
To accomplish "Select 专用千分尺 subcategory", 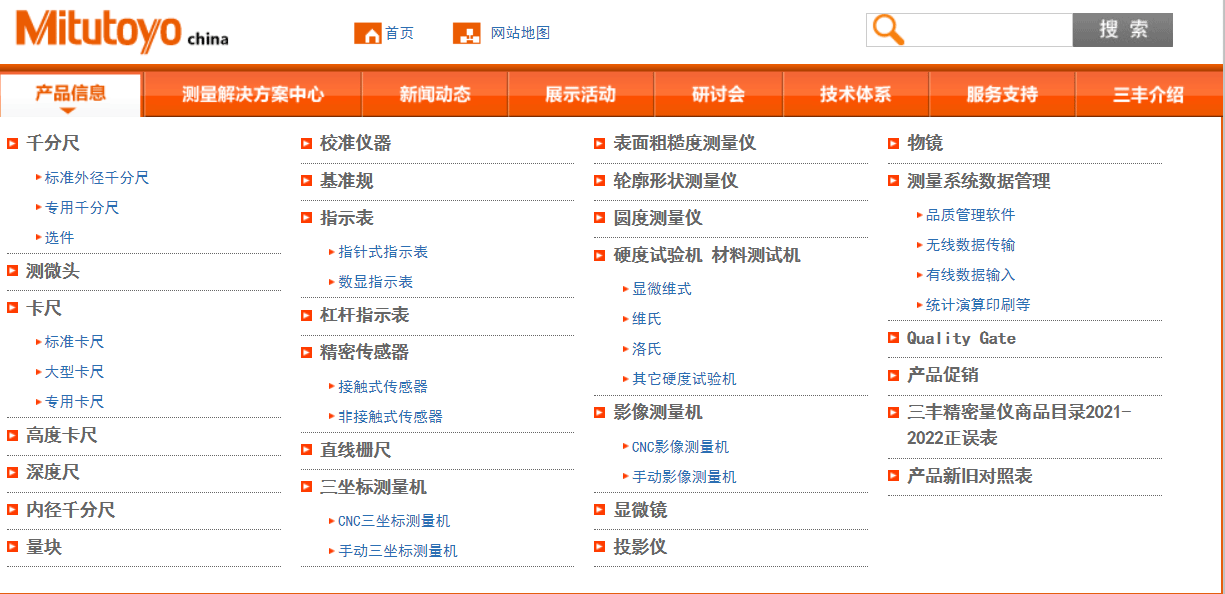I will [82, 208].
